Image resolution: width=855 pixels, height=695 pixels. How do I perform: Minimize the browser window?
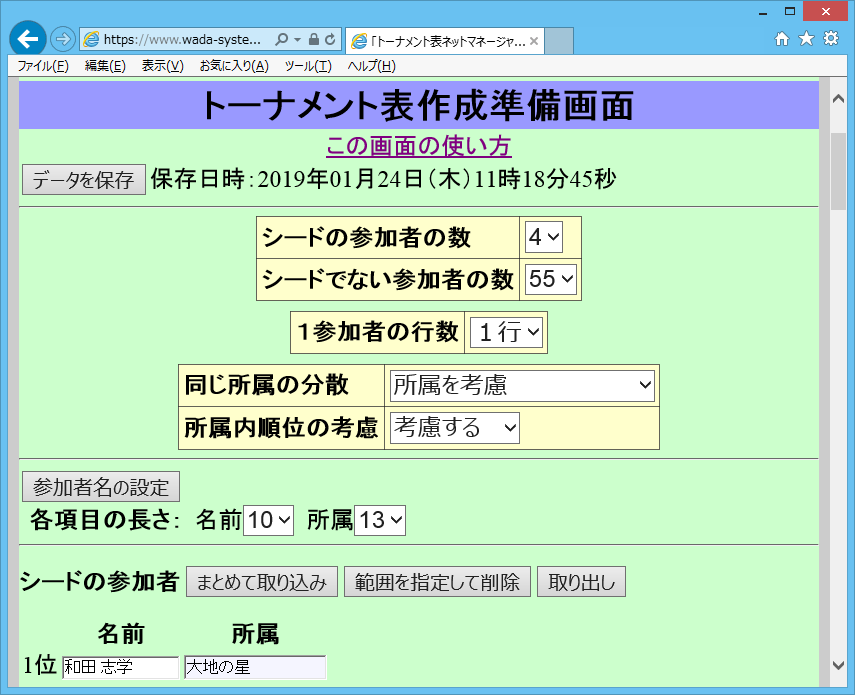pos(763,11)
